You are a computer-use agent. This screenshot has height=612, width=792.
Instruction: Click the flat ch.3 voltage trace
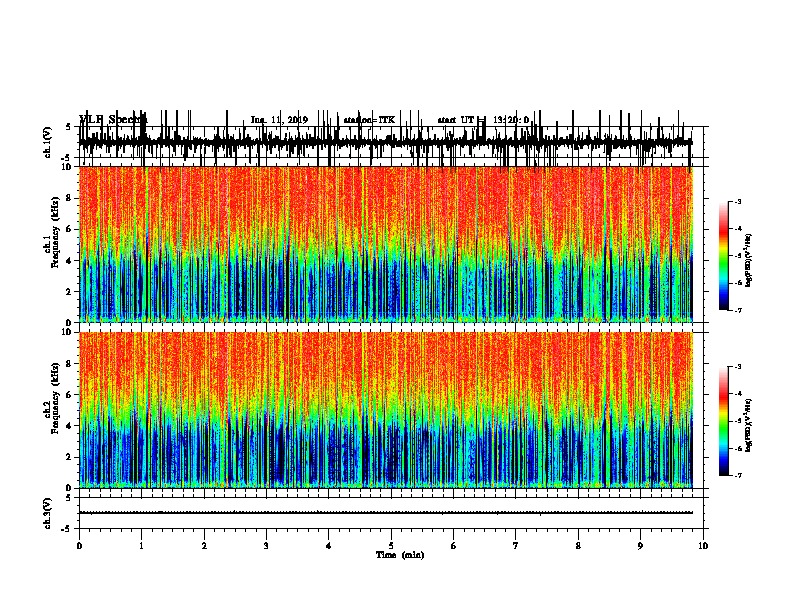pyautogui.click(x=386, y=513)
